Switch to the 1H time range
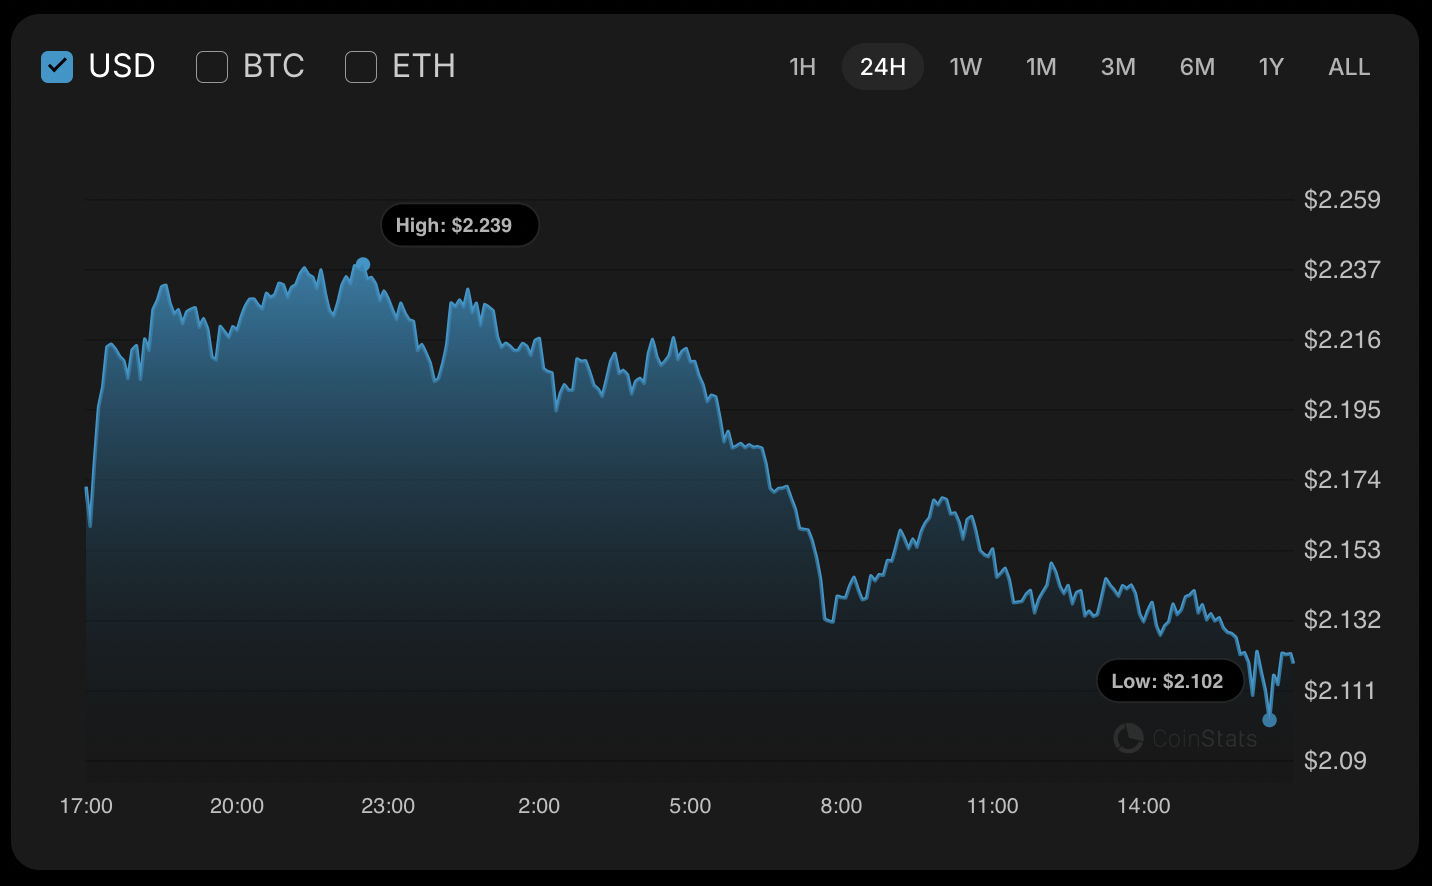This screenshot has width=1432, height=886. (802, 67)
